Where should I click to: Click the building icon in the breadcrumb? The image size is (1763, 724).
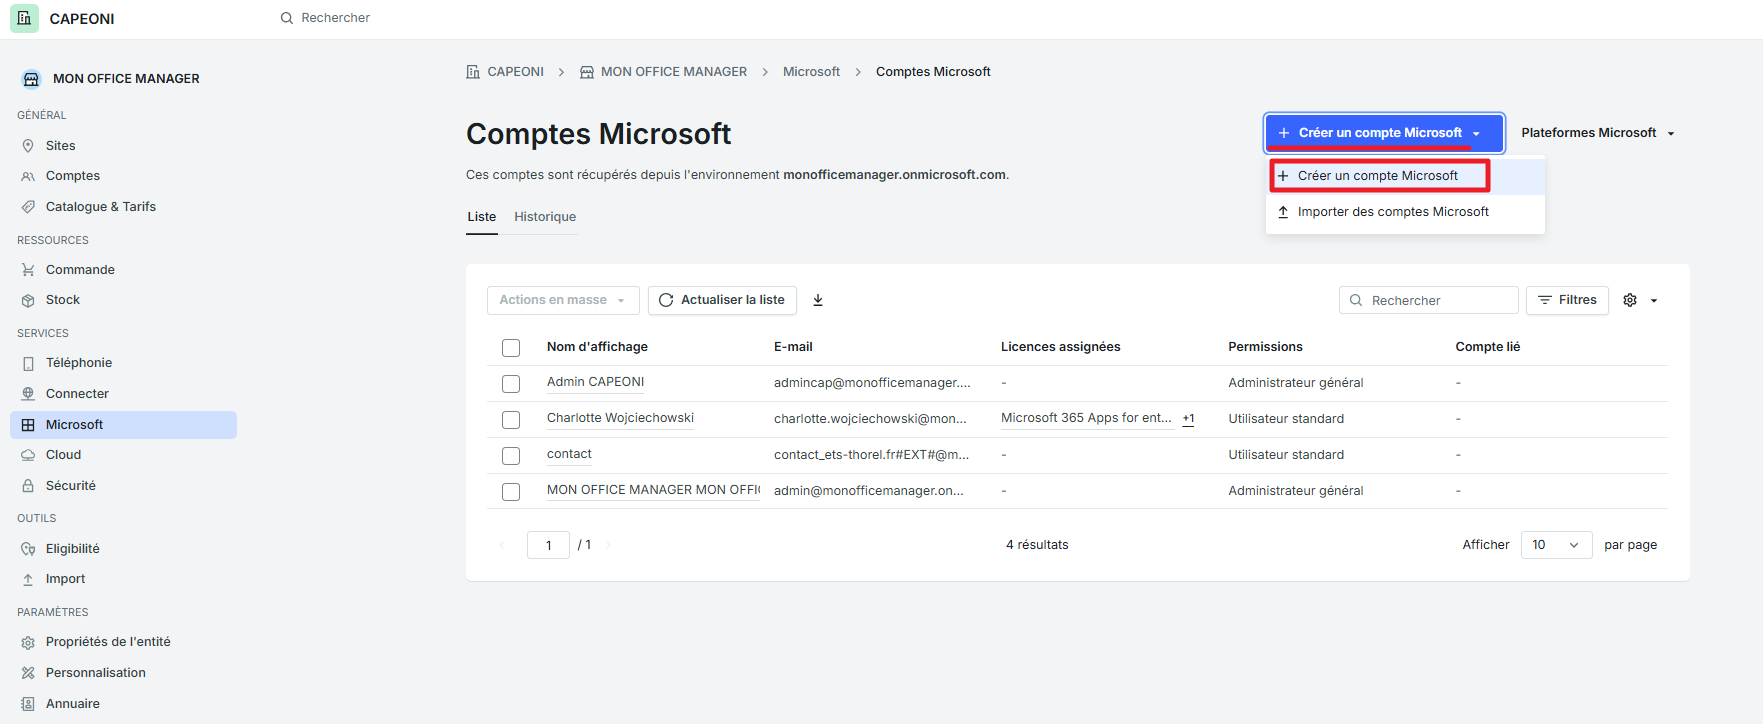(473, 72)
